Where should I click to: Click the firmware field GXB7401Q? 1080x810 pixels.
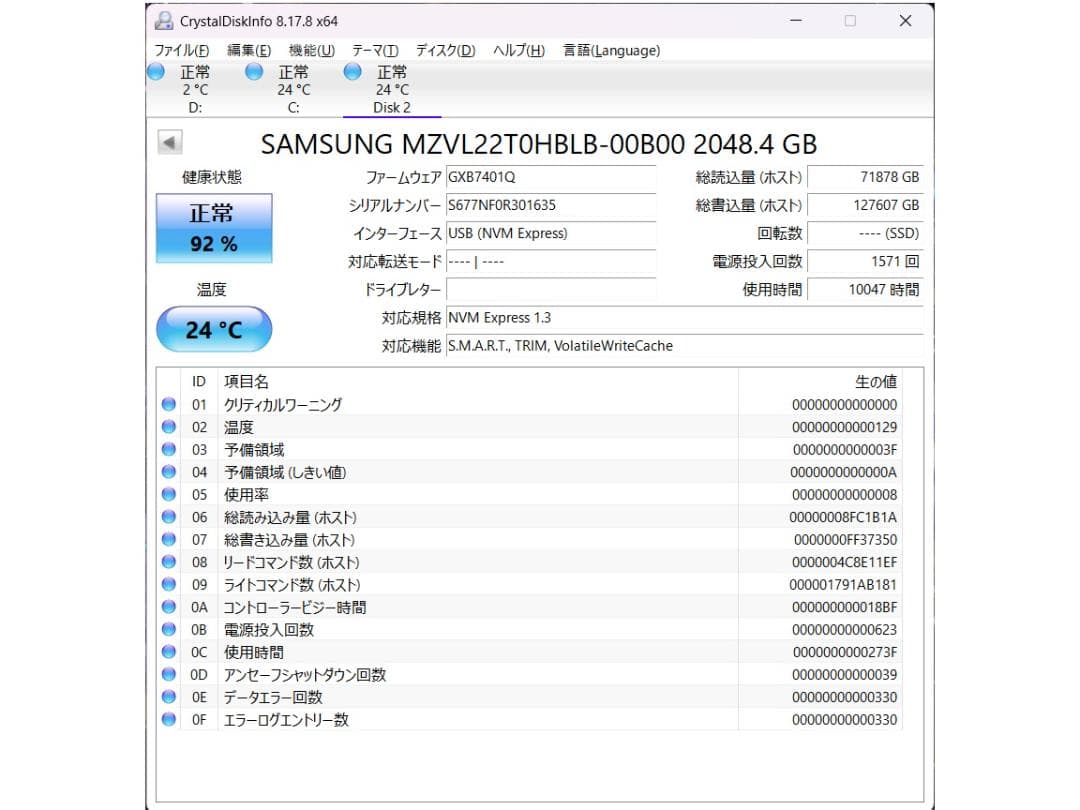pyautogui.click(x=550, y=177)
